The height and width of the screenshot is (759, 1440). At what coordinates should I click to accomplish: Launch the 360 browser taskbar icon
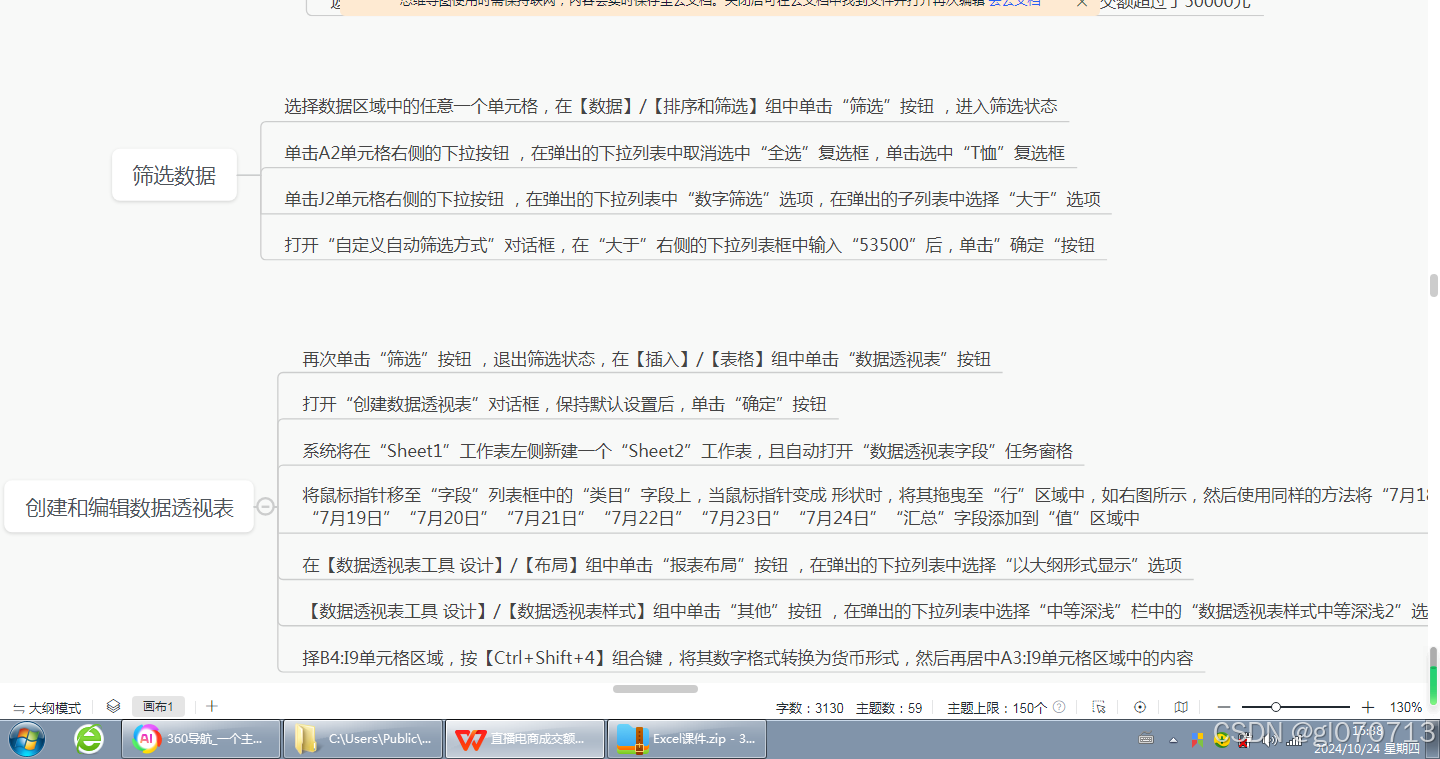(x=89, y=739)
